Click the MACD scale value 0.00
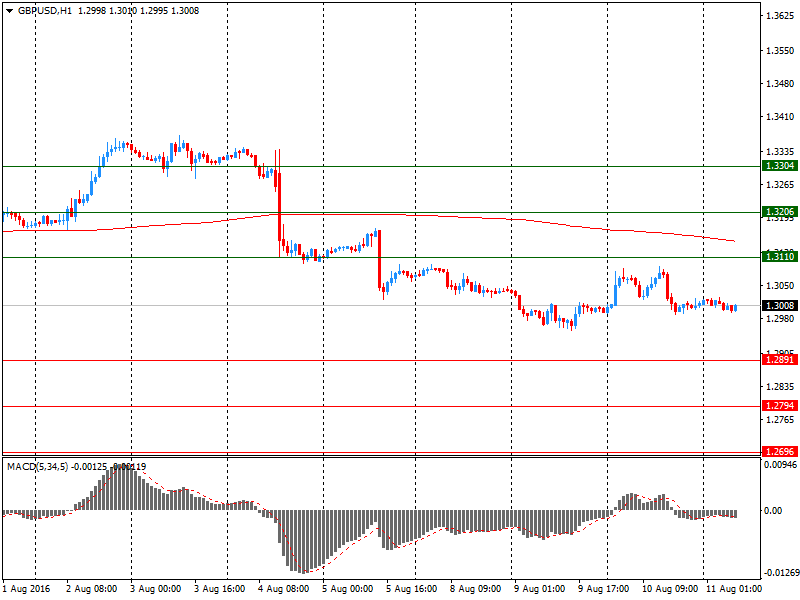The height and width of the screenshot is (600, 800). [773, 511]
